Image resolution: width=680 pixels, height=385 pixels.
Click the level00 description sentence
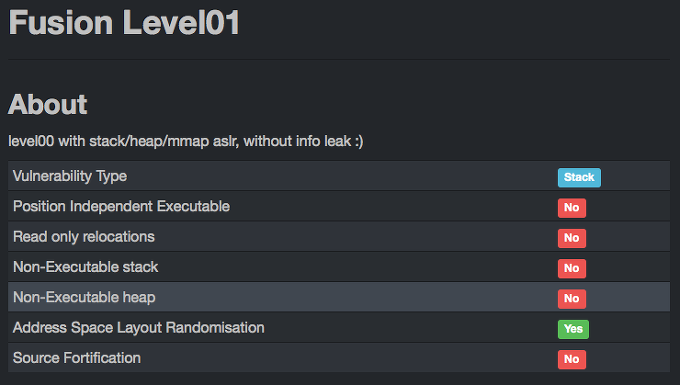[x=186, y=141]
